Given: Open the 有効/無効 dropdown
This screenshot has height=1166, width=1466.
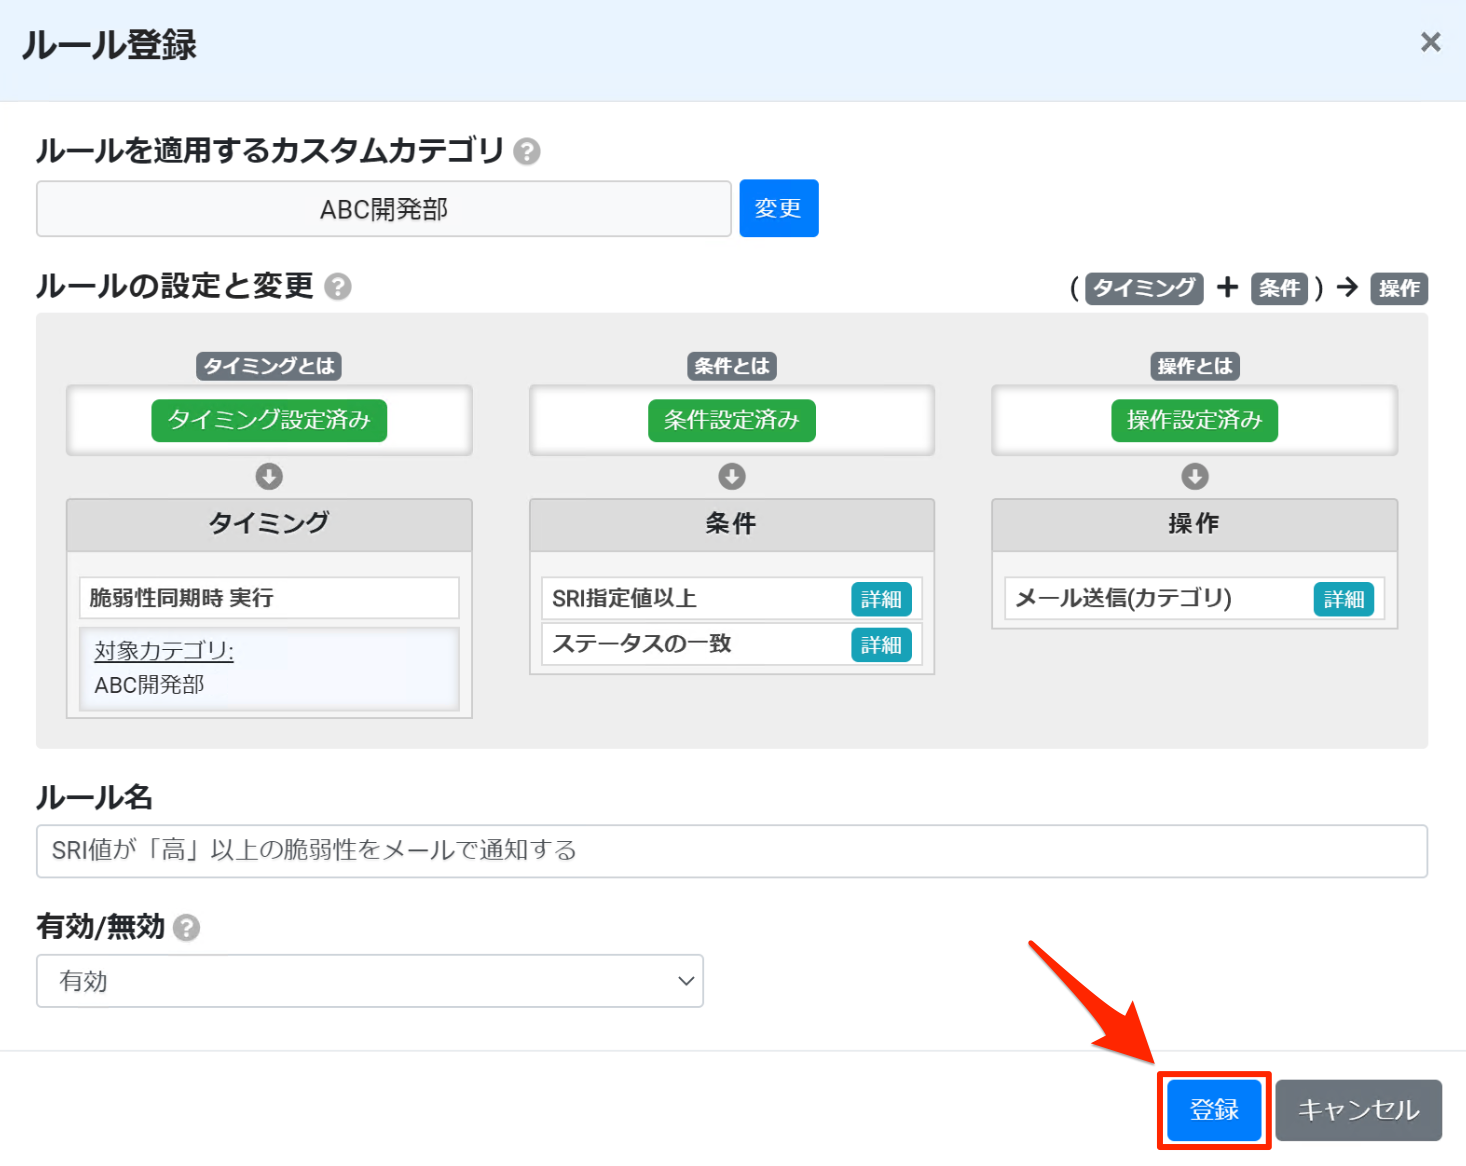Looking at the screenshot, I should pos(370,981).
